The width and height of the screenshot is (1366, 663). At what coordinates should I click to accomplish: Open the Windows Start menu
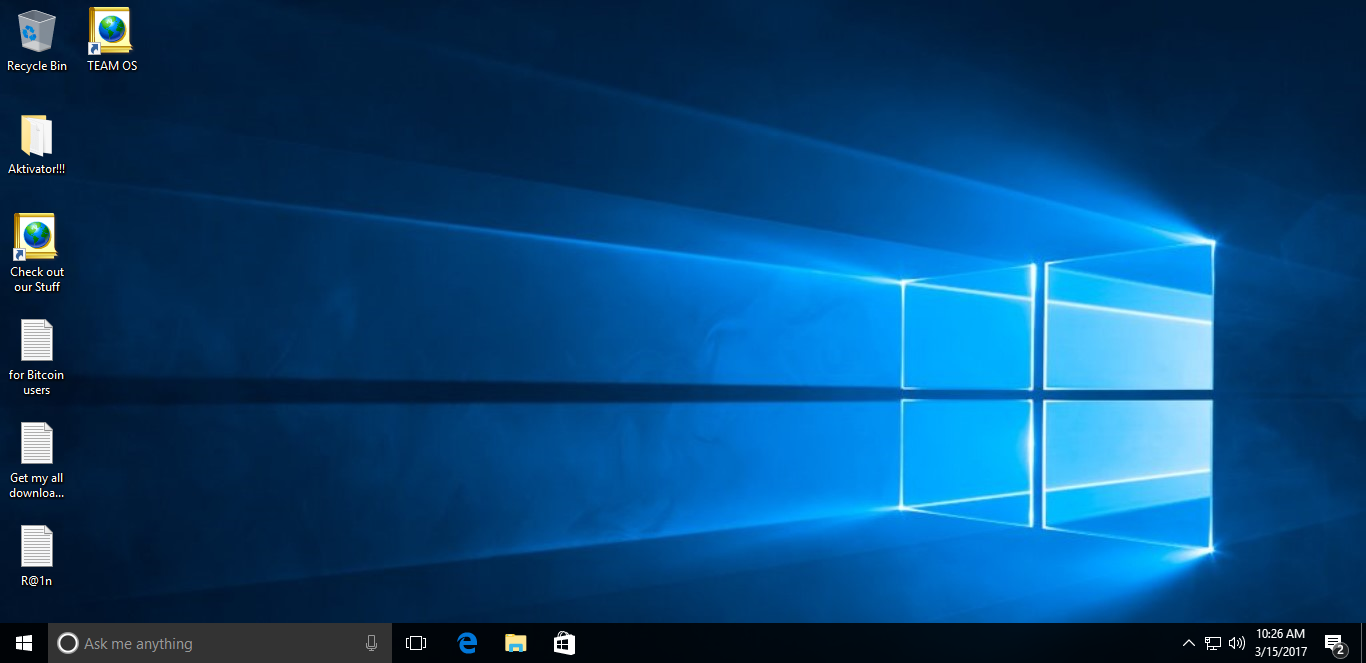(24, 643)
